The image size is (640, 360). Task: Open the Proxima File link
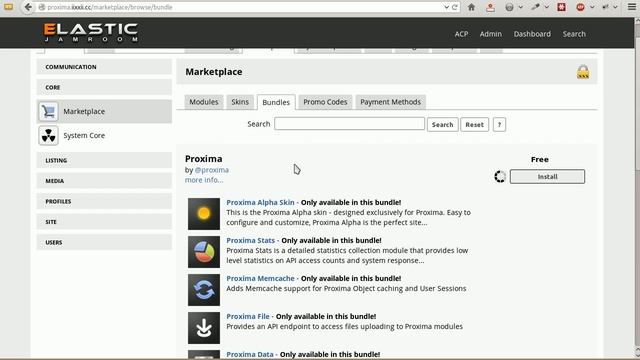click(248, 316)
